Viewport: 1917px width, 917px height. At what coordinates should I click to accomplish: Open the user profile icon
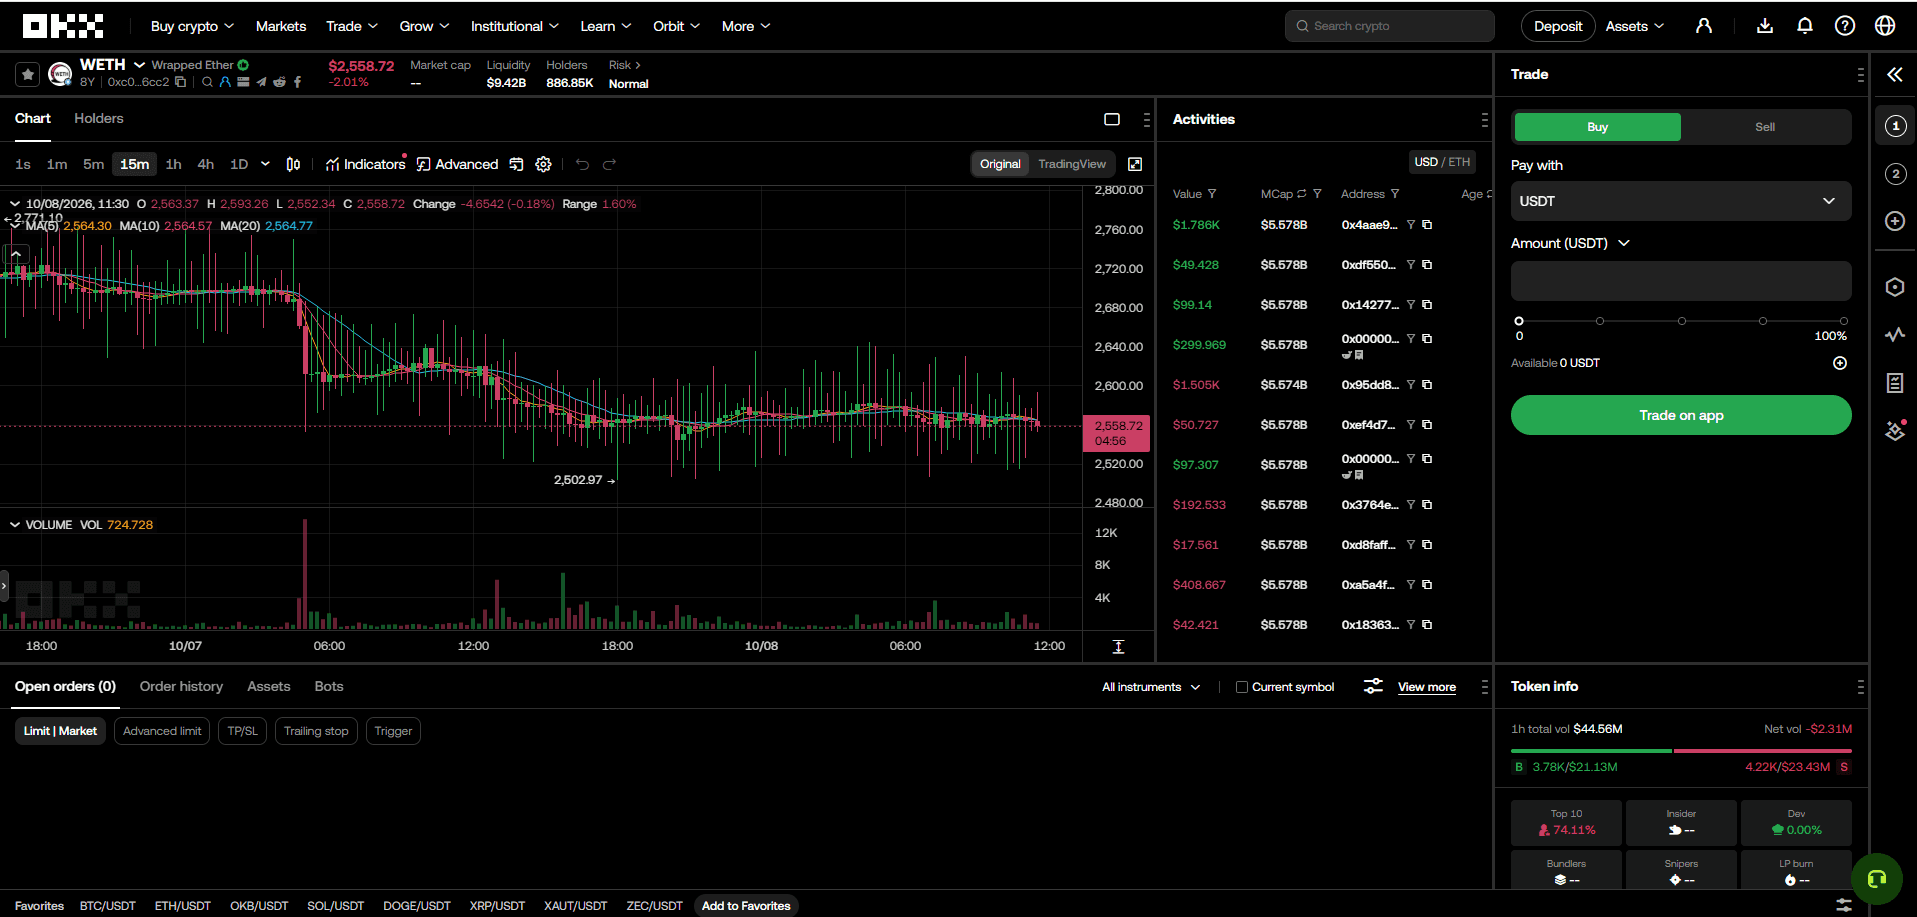point(1704,26)
